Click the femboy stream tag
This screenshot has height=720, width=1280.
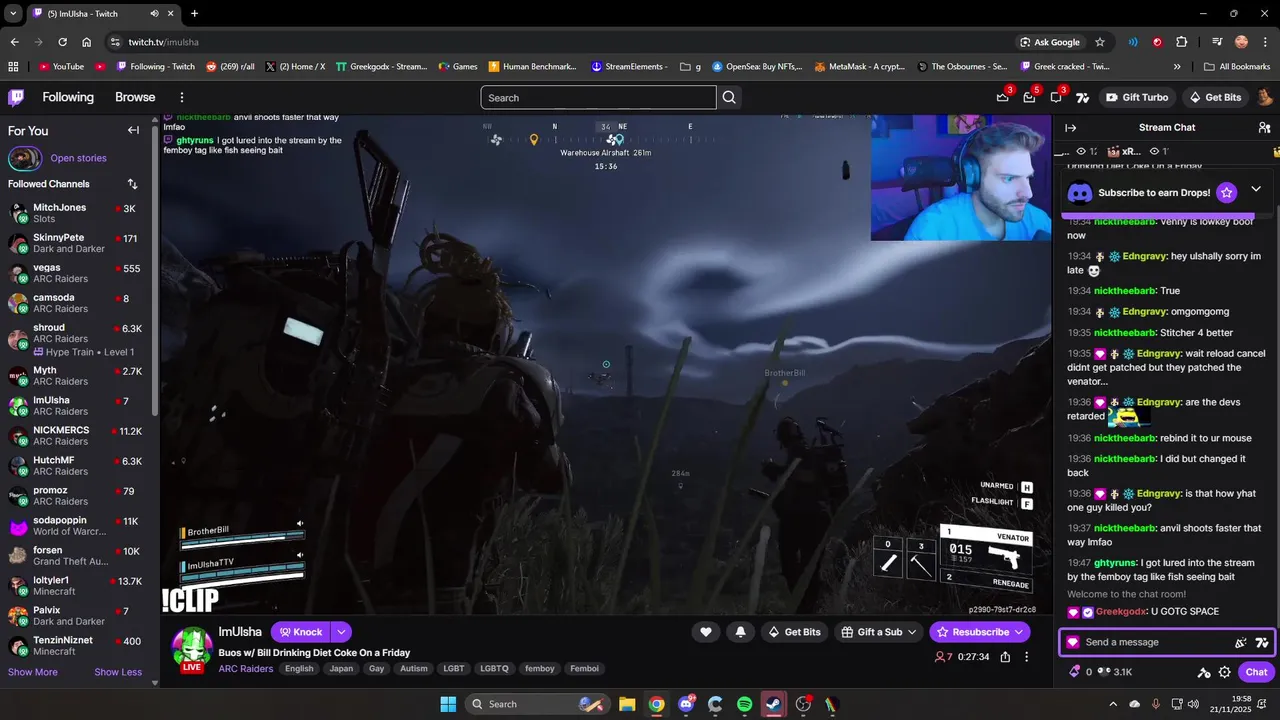[x=539, y=669]
